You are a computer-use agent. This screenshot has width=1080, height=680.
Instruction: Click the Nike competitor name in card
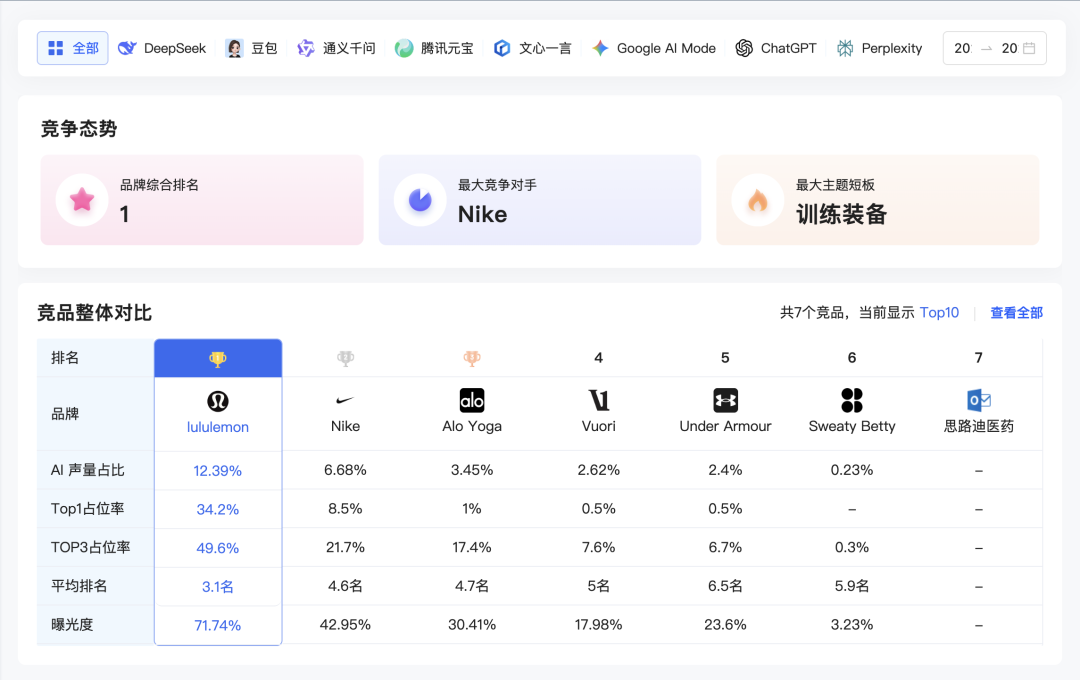click(482, 214)
